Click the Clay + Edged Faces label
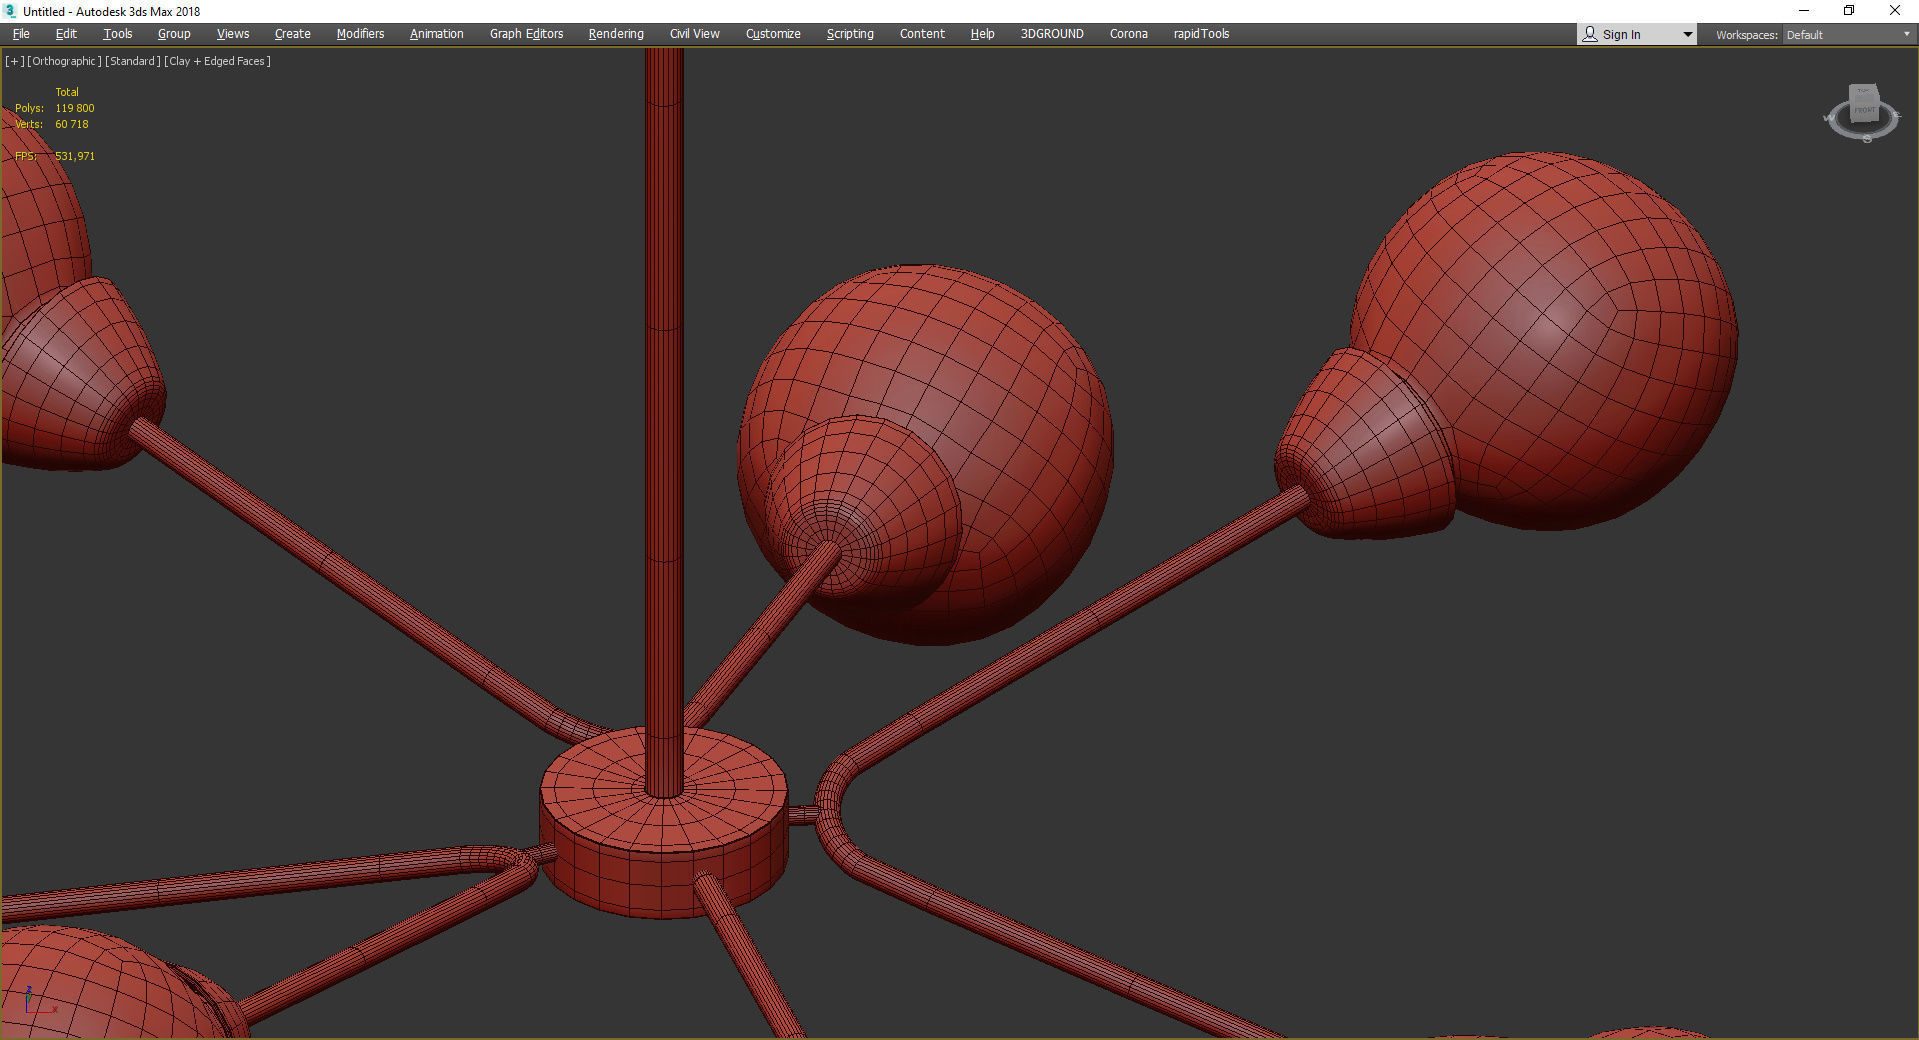The width and height of the screenshot is (1919, 1040). [x=217, y=61]
